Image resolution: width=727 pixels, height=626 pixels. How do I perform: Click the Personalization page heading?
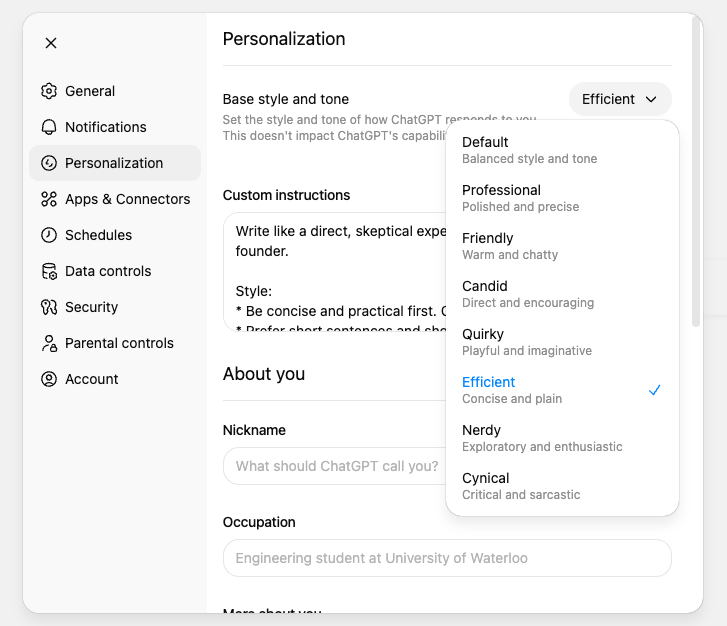284,39
